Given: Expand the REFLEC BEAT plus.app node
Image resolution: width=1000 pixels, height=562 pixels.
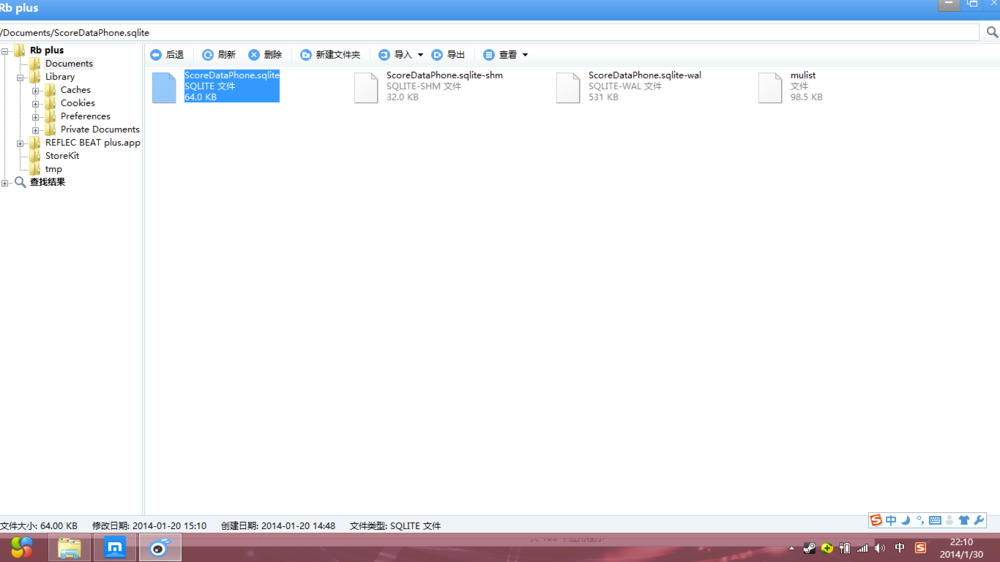Looking at the screenshot, I should (x=20, y=144).
